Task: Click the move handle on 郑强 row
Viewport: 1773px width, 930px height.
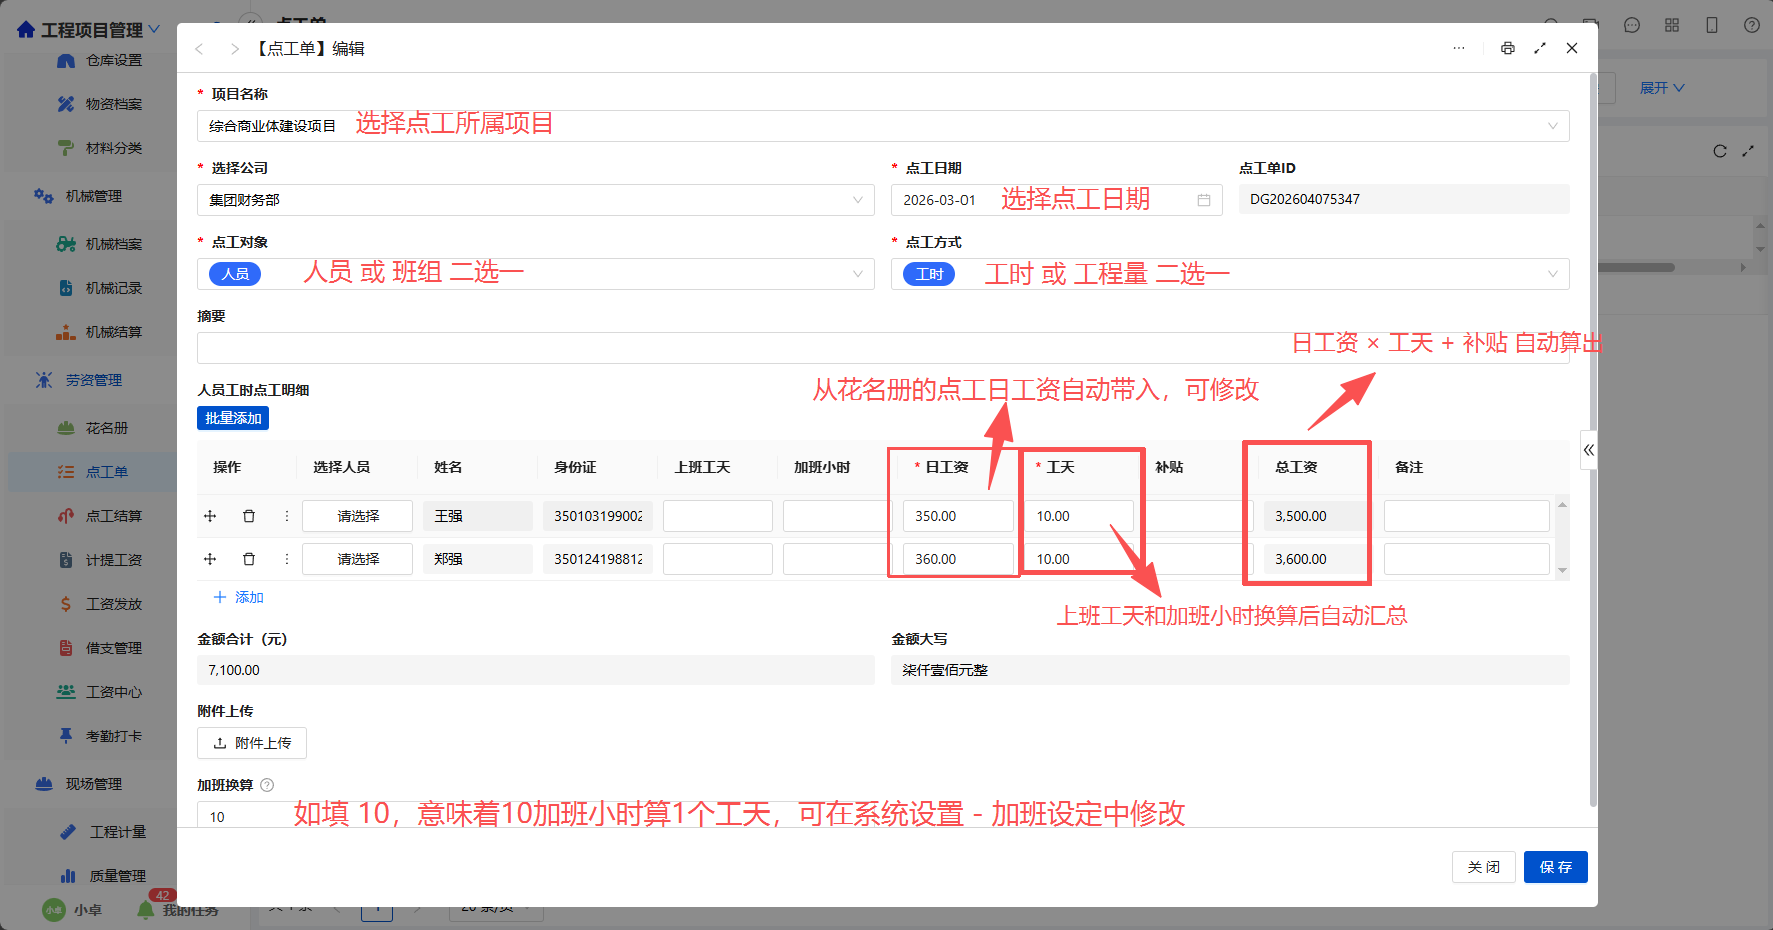Action: [210, 559]
